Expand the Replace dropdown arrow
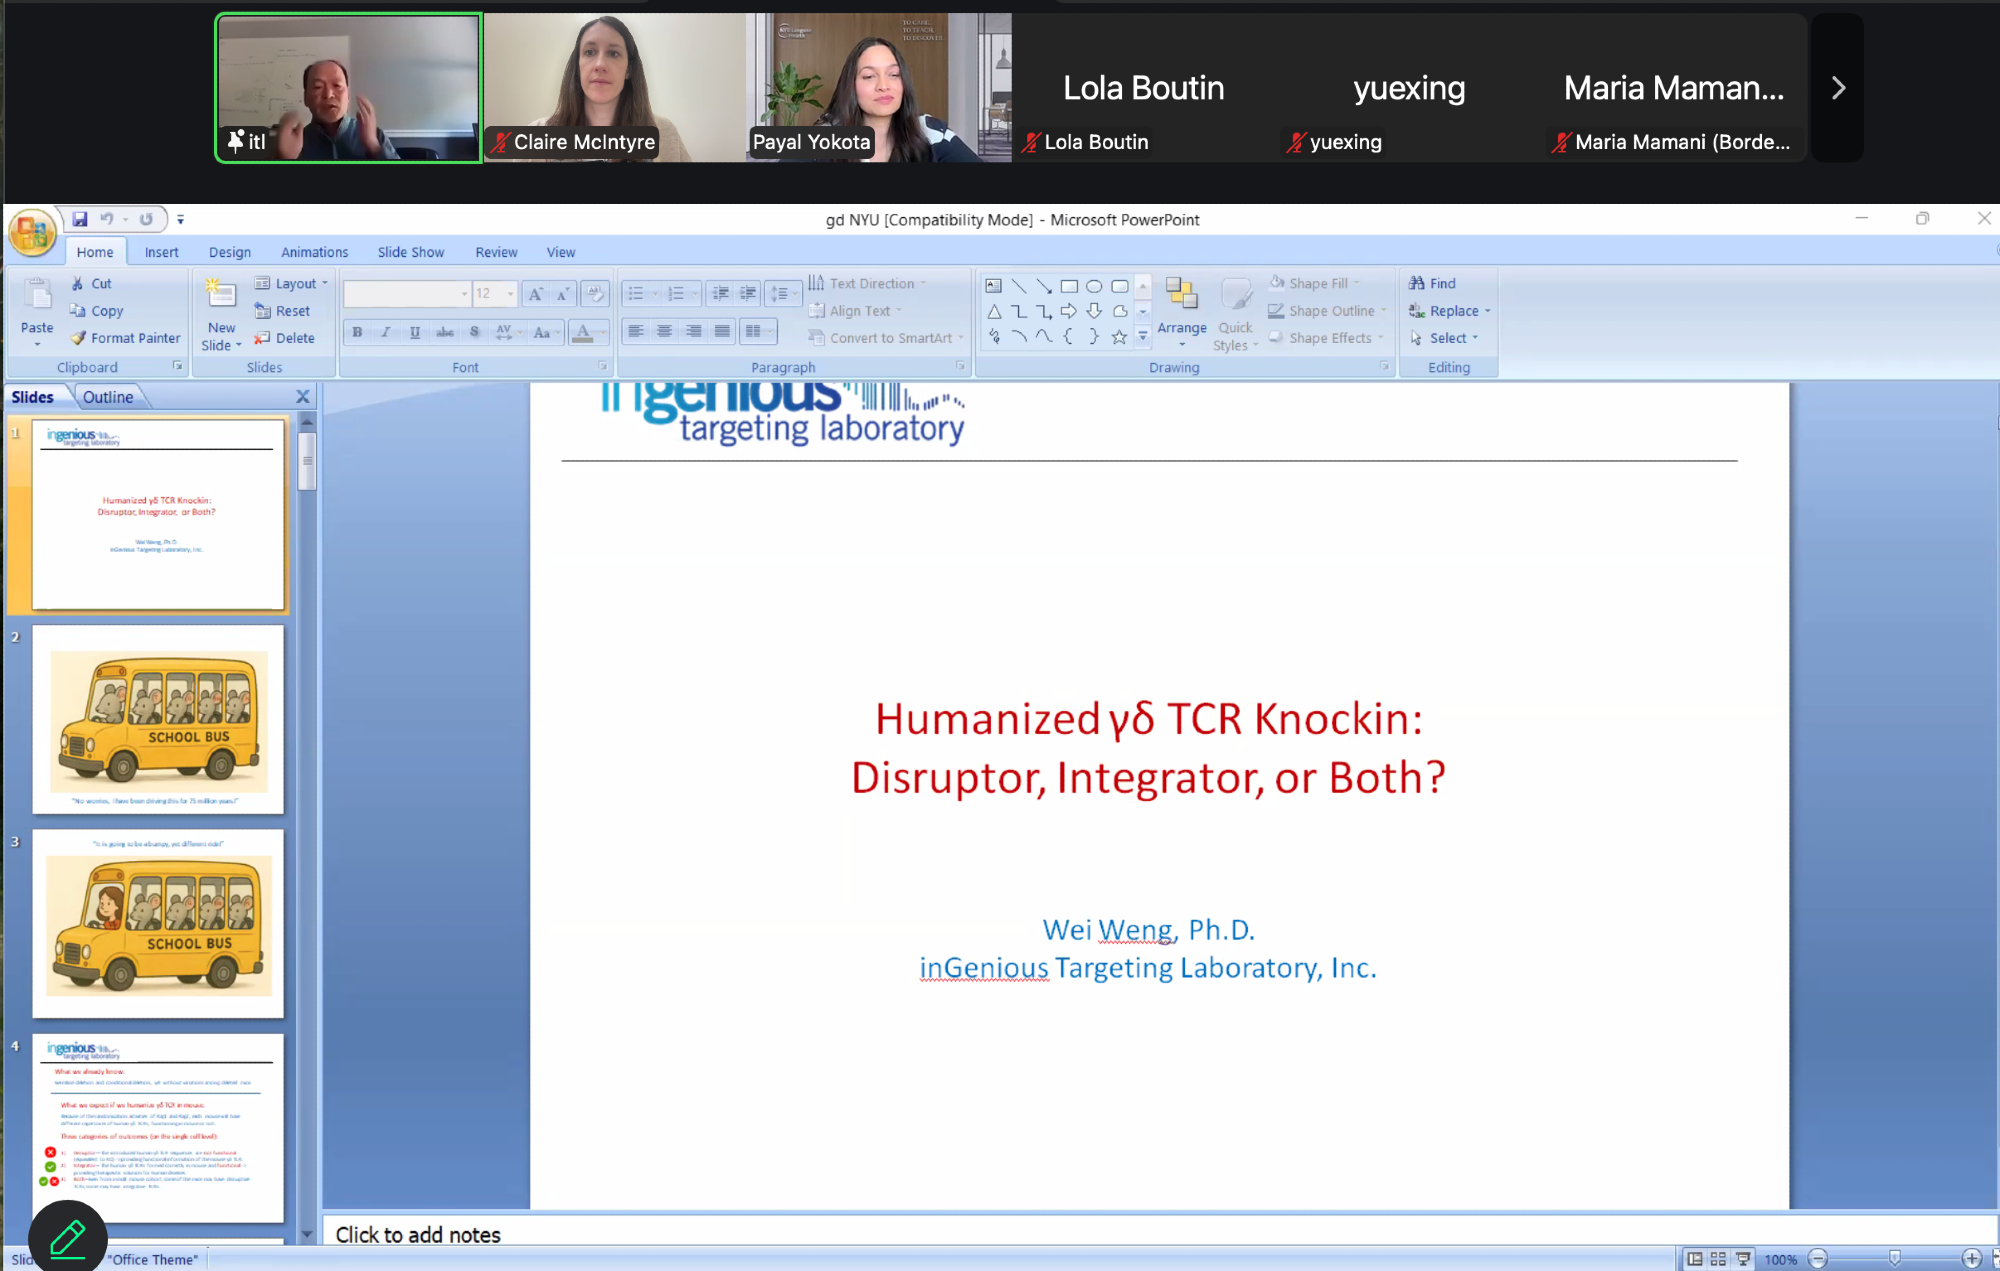Viewport: 2000px width, 1271px height. pyautogui.click(x=1488, y=311)
